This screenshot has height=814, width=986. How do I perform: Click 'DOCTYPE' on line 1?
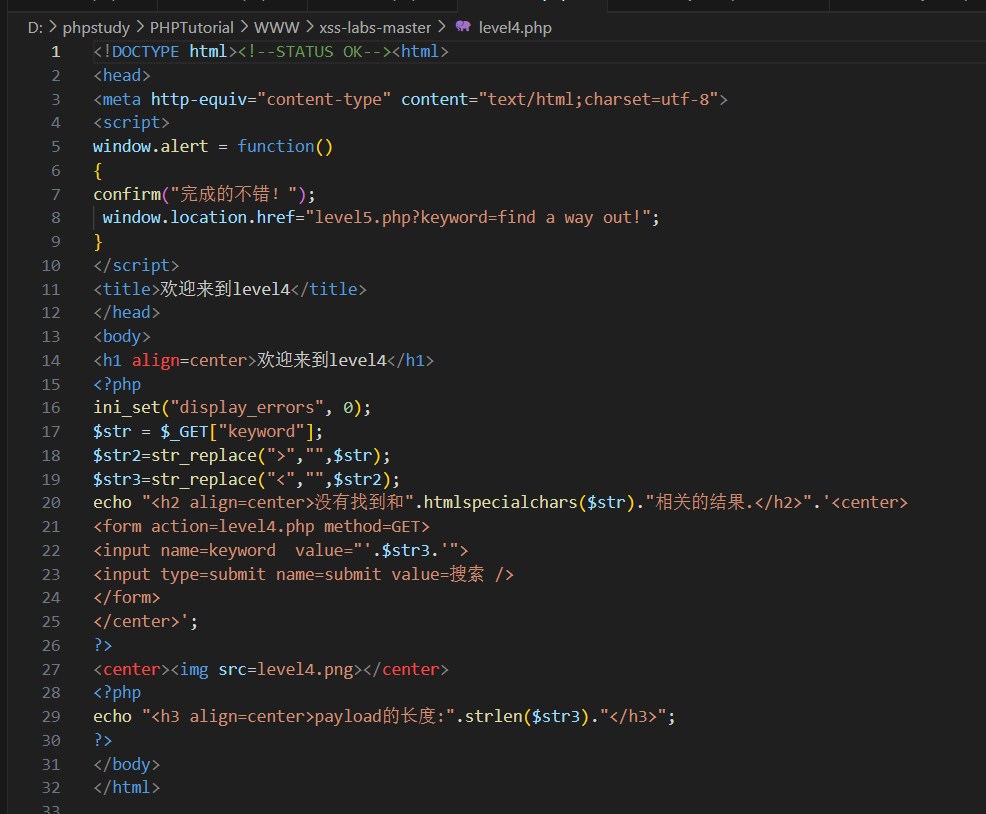click(x=146, y=52)
